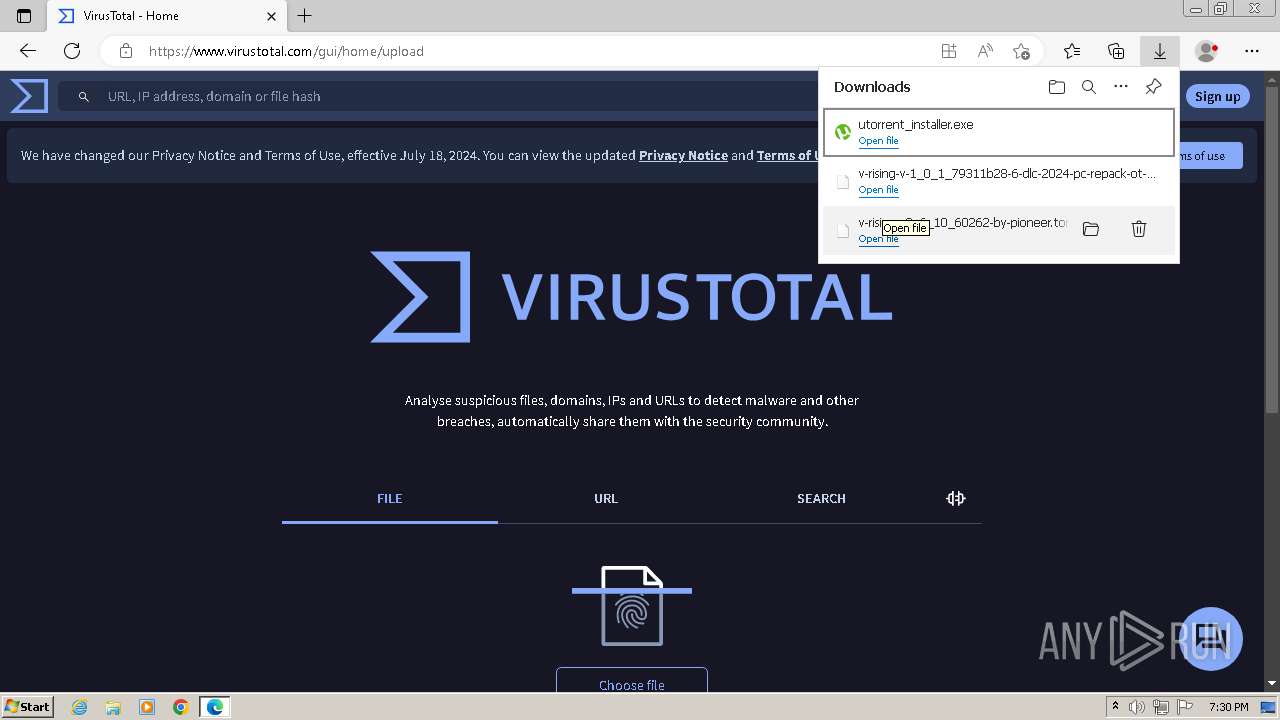Open Chrome from taskbar
This screenshot has height=720, width=1280.
(180, 707)
